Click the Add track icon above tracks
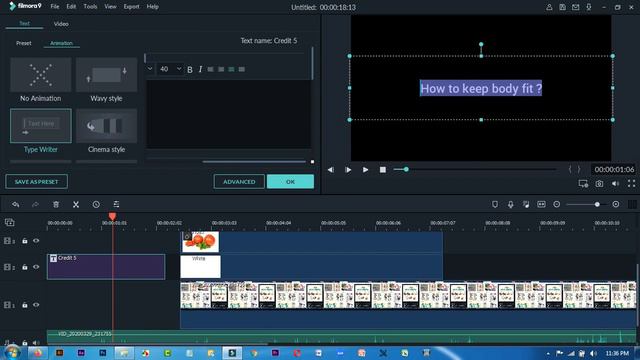The image size is (640, 360). point(10,222)
